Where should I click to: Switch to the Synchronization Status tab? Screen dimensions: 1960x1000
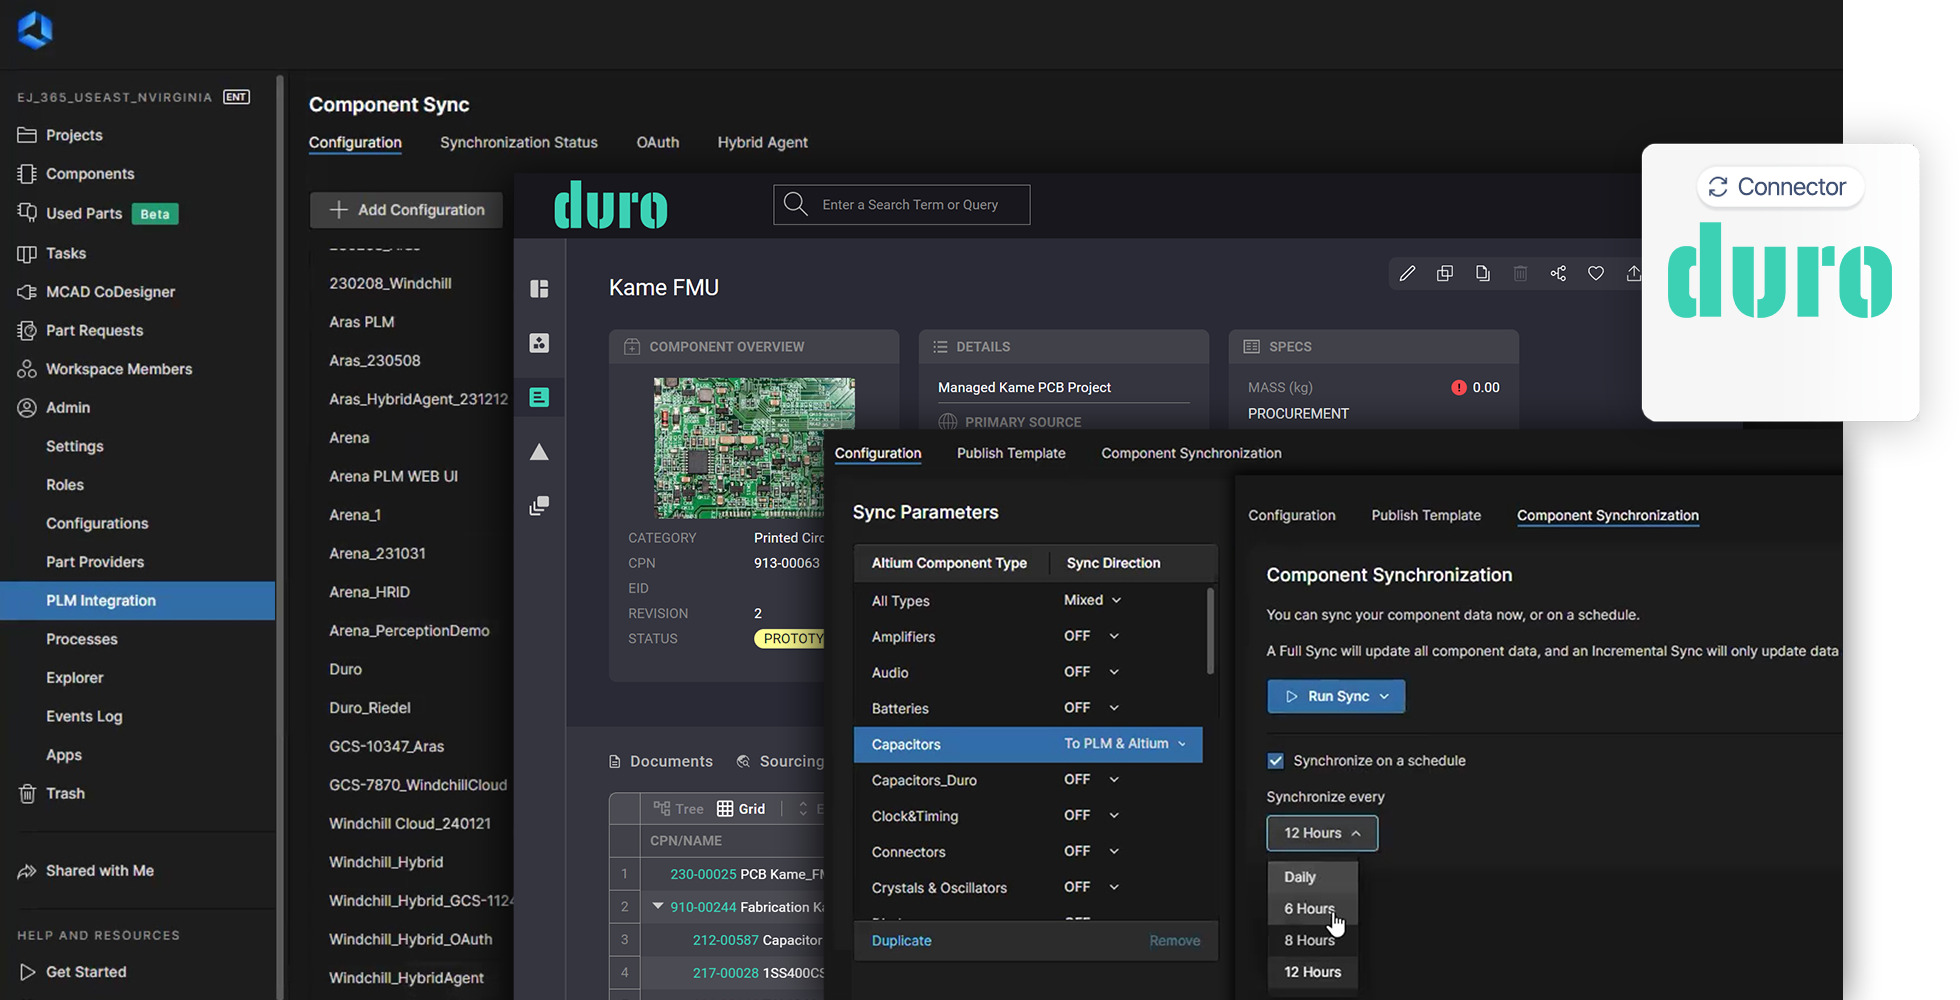pos(518,142)
